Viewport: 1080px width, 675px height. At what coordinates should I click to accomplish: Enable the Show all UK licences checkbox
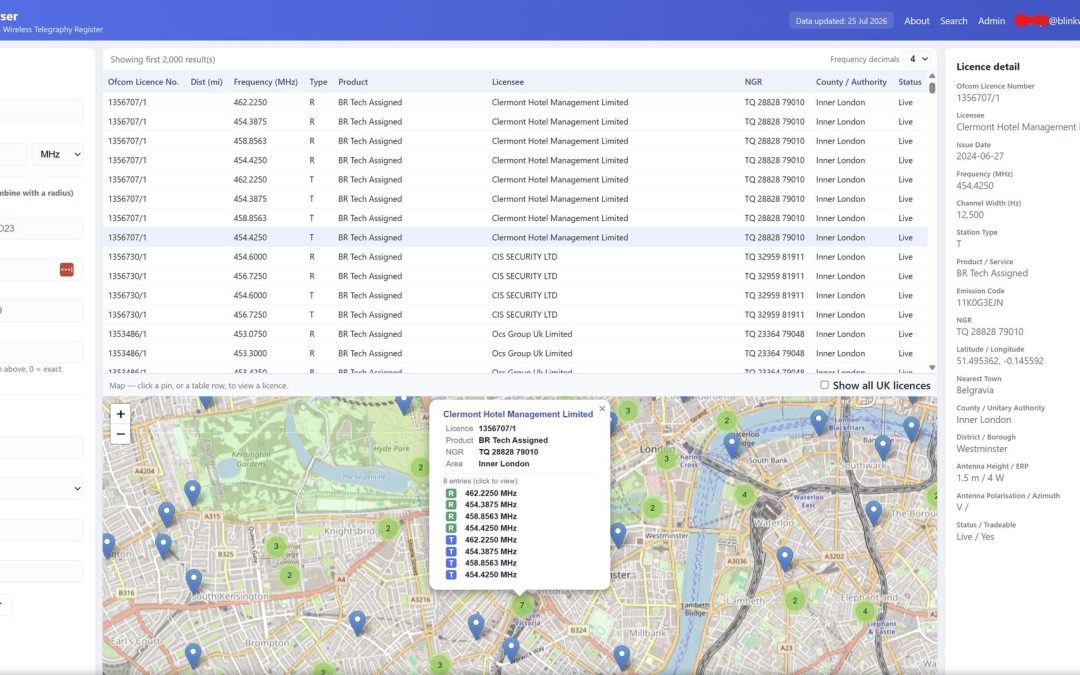pyautogui.click(x=824, y=385)
